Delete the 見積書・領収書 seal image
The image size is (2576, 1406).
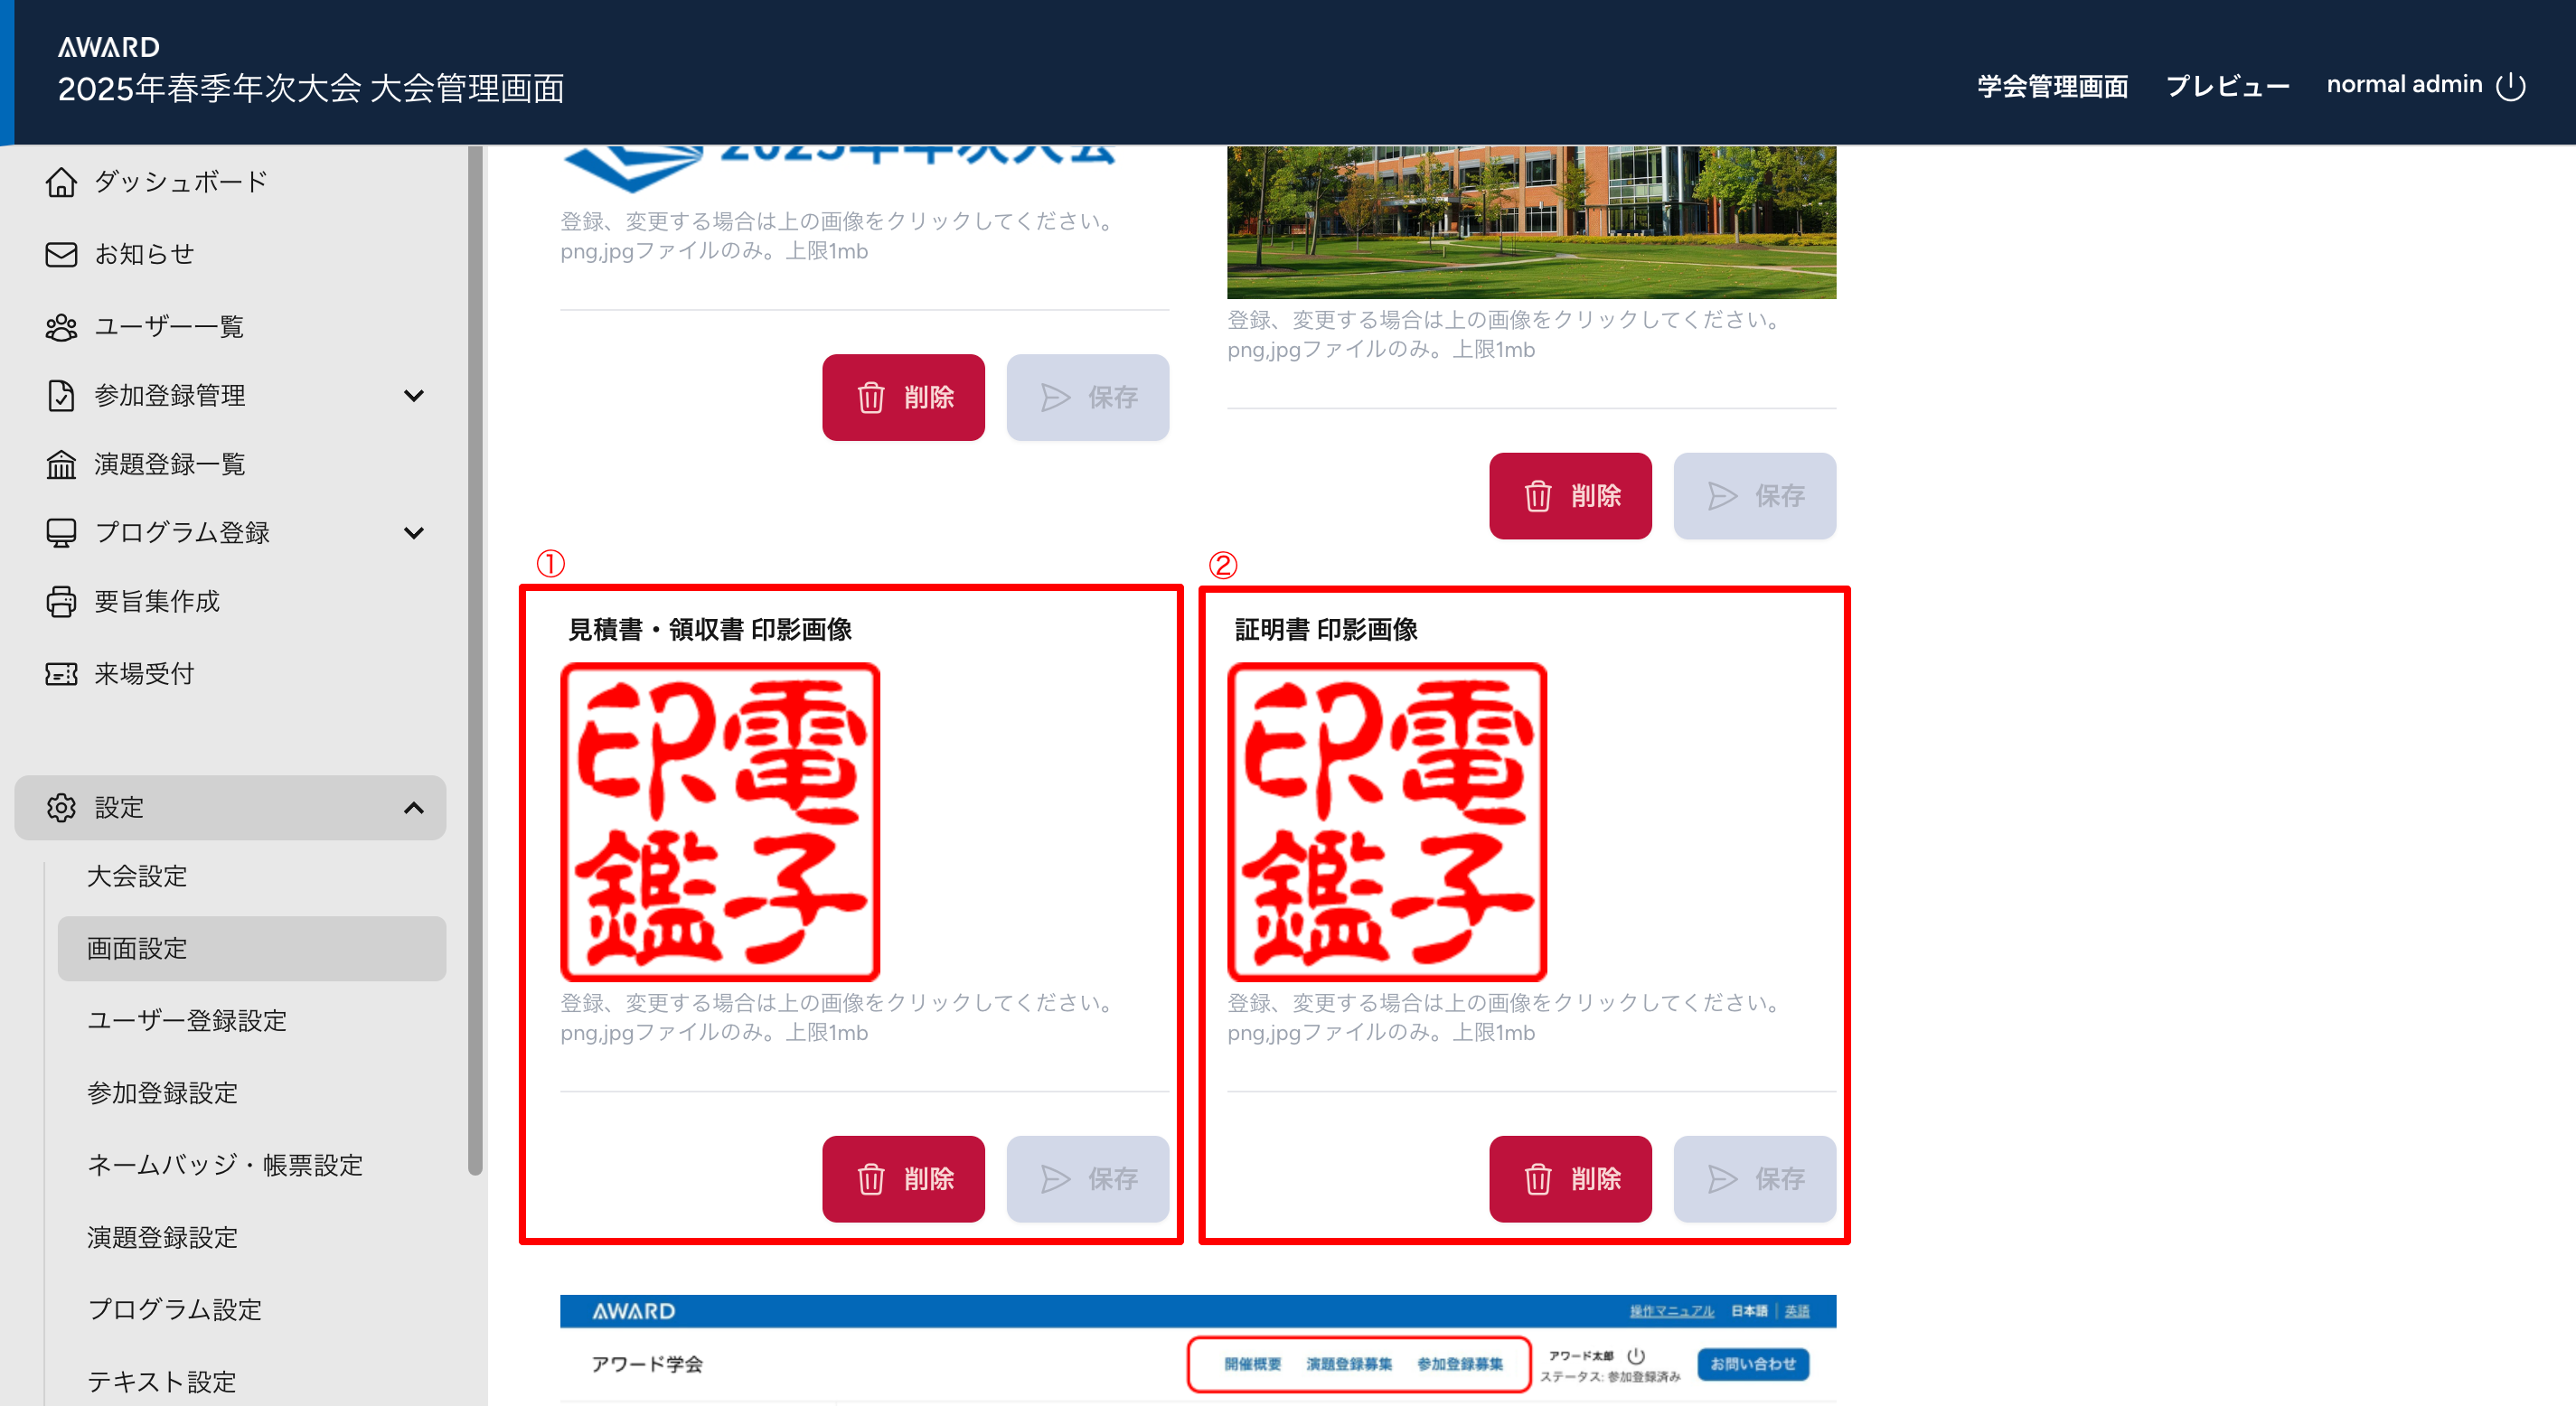[903, 1179]
